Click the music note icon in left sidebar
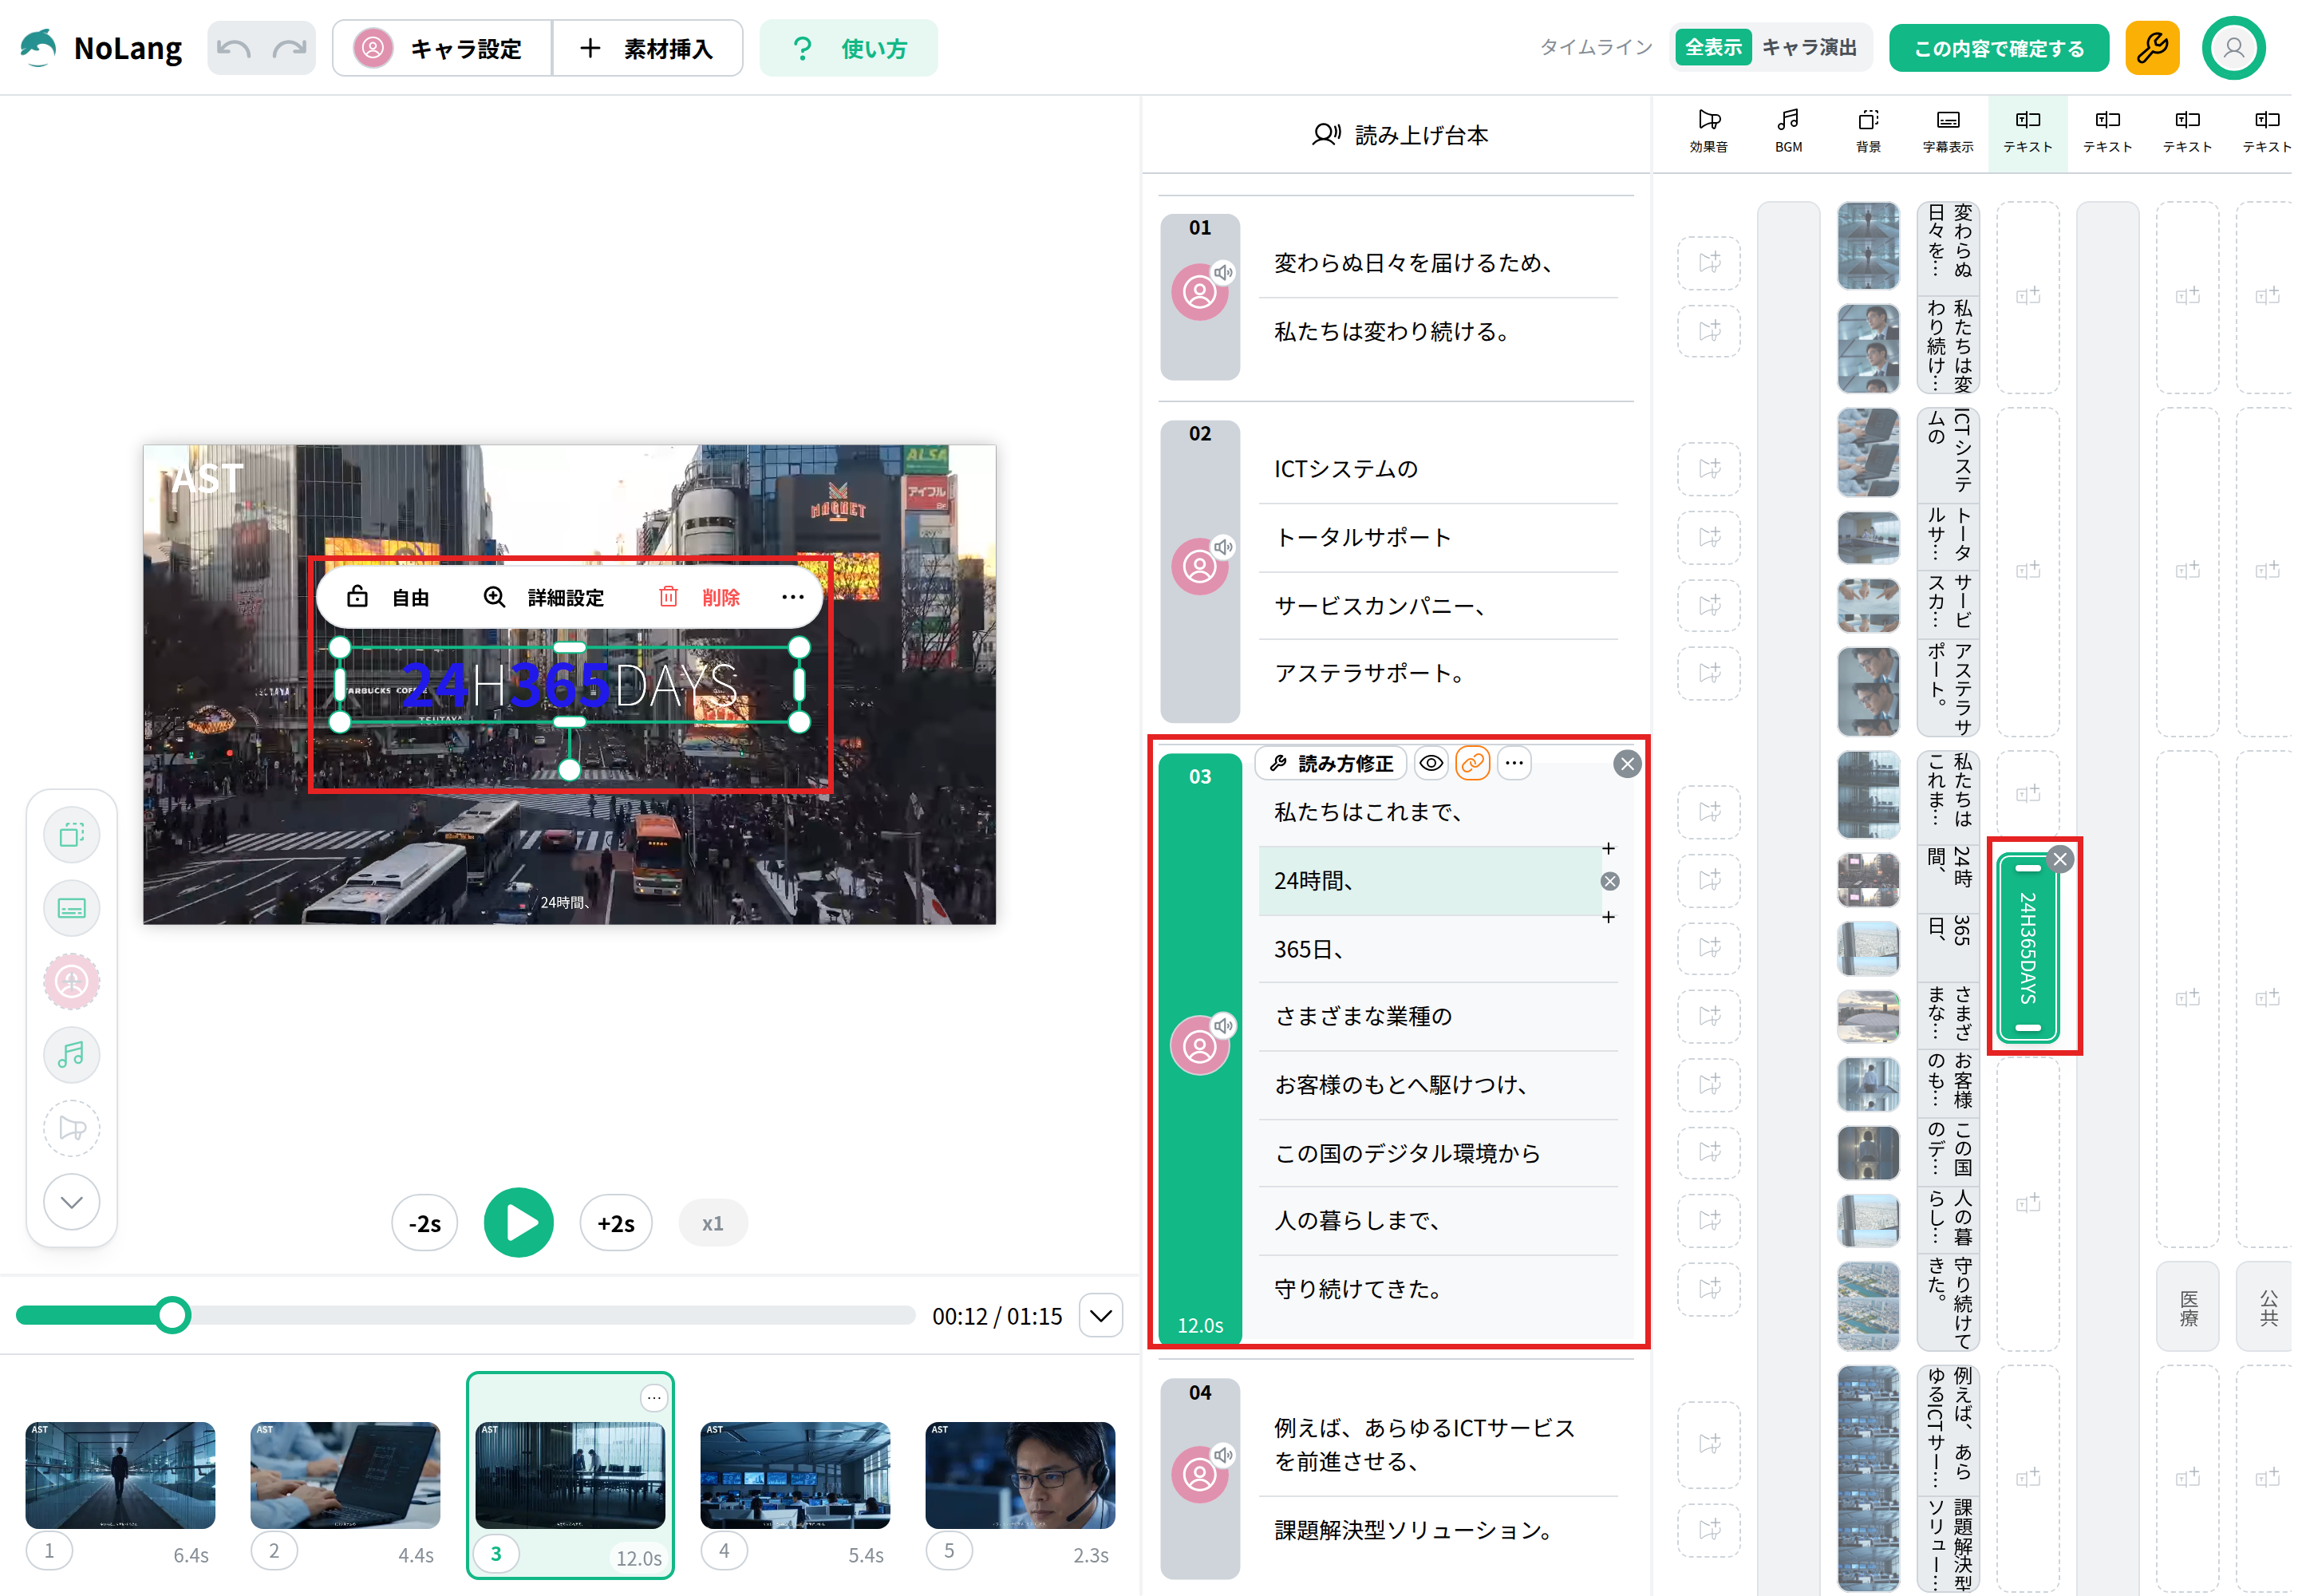 [x=72, y=1055]
